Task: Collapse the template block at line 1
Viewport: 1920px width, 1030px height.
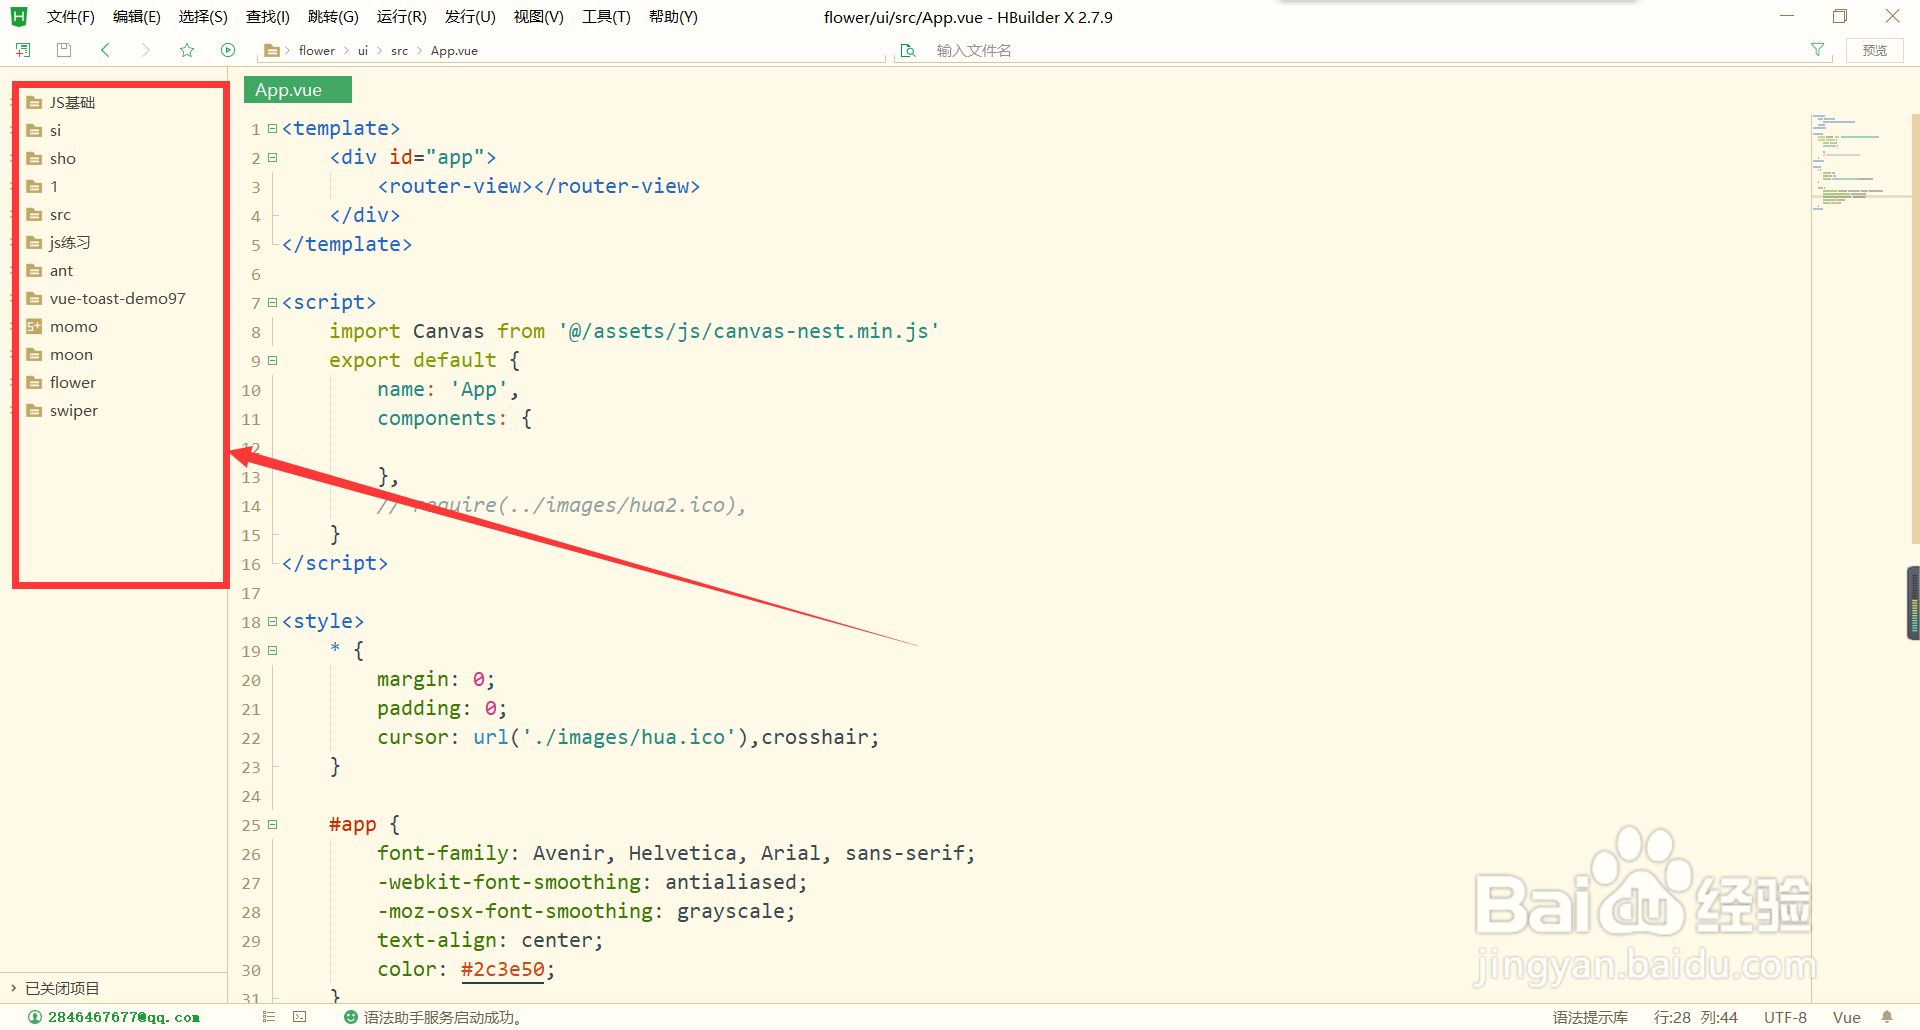Action: (x=272, y=129)
